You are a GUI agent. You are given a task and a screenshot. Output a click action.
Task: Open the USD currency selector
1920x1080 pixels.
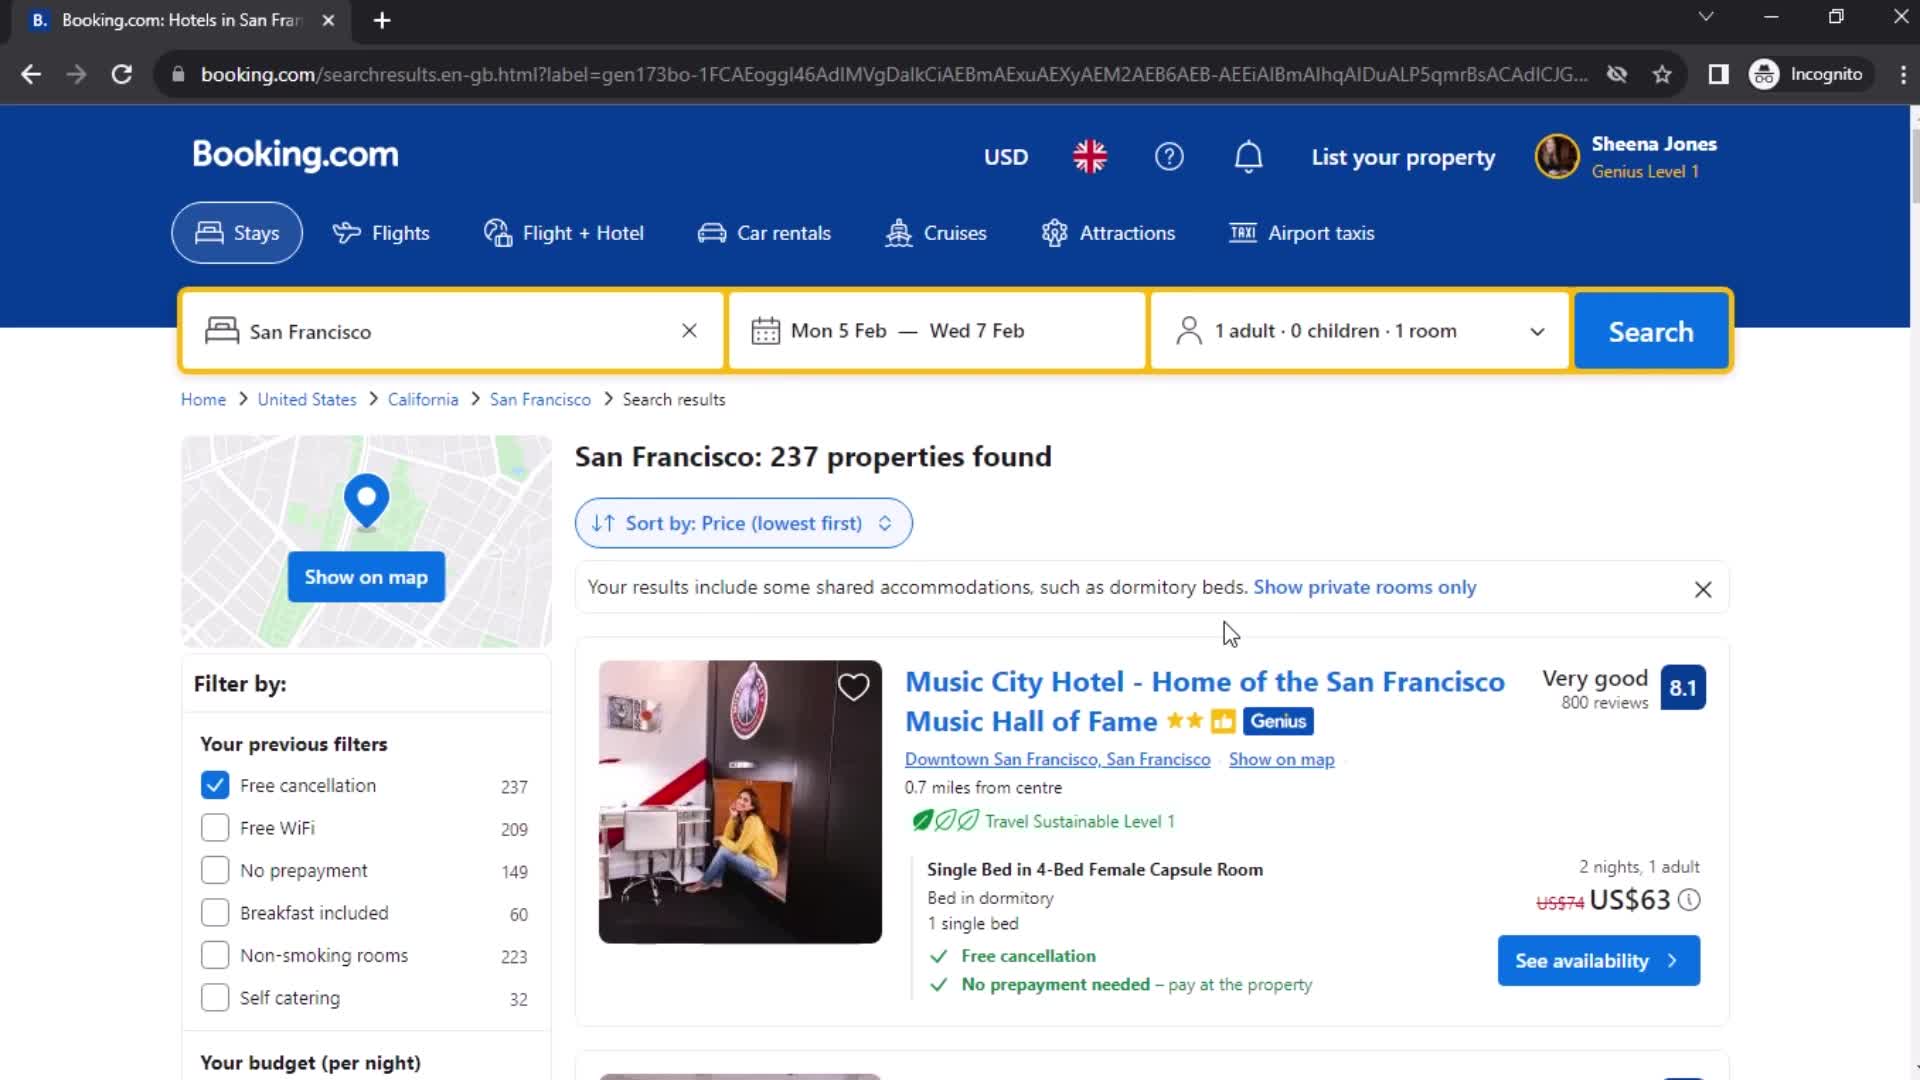[1005, 157]
